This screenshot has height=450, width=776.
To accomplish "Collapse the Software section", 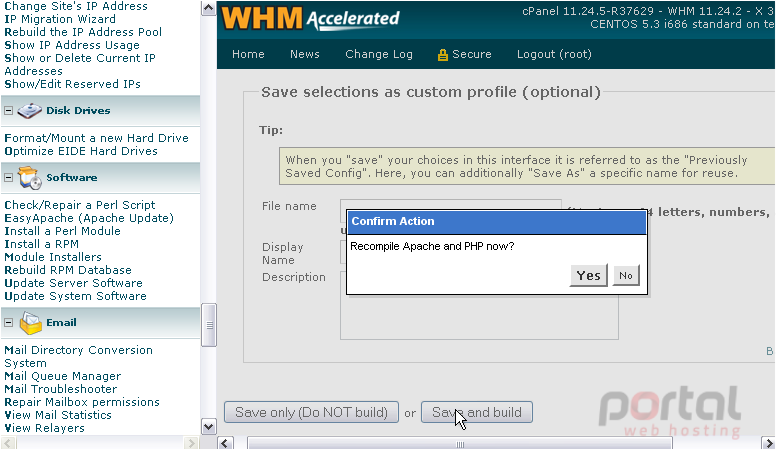I will click(8, 177).
